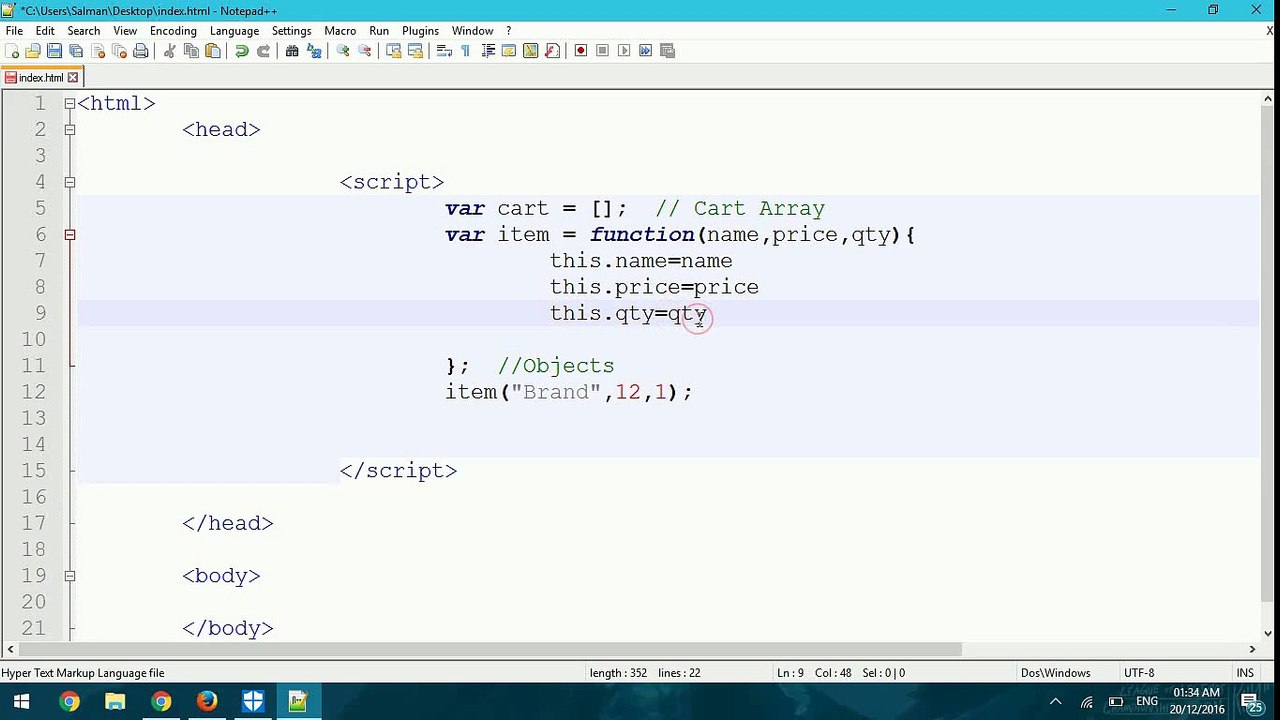1280x720 pixels.
Task: Launch Firefox from the taskbar
Action: [x=207, y=701]
